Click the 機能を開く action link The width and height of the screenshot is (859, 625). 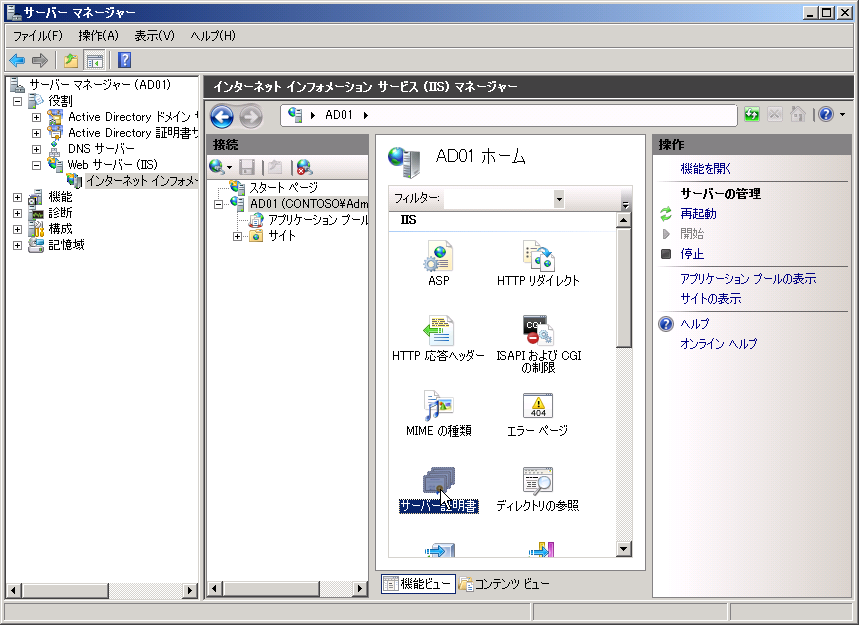click(x=706, y=169)
